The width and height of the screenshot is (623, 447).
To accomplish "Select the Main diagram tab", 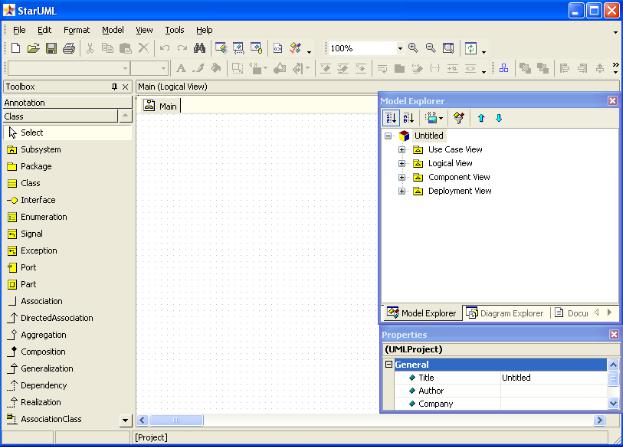I will (x=161, y=106).
